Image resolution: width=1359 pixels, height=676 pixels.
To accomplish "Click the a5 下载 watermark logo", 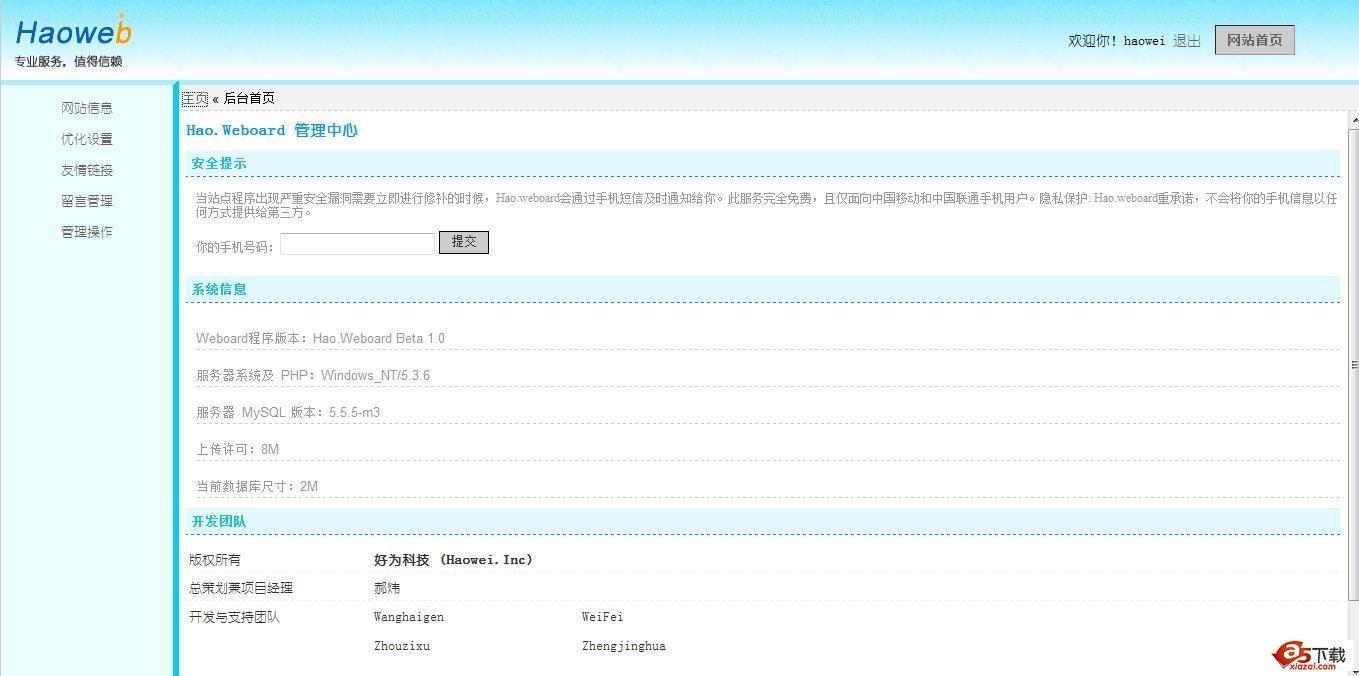I will pos(1309,655).
